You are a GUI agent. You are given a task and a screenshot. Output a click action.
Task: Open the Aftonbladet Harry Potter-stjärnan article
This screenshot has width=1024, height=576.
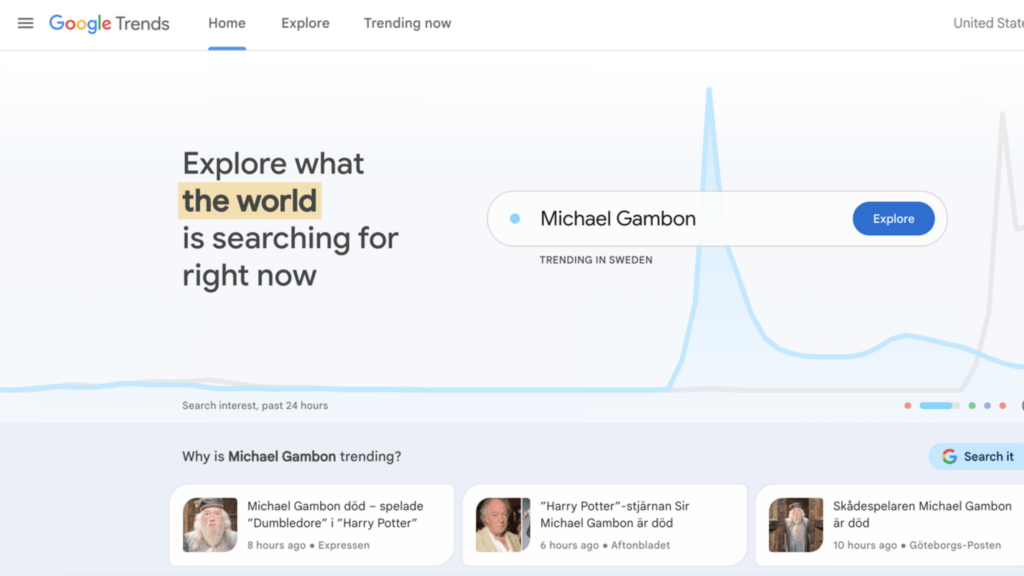coord(605,525)
